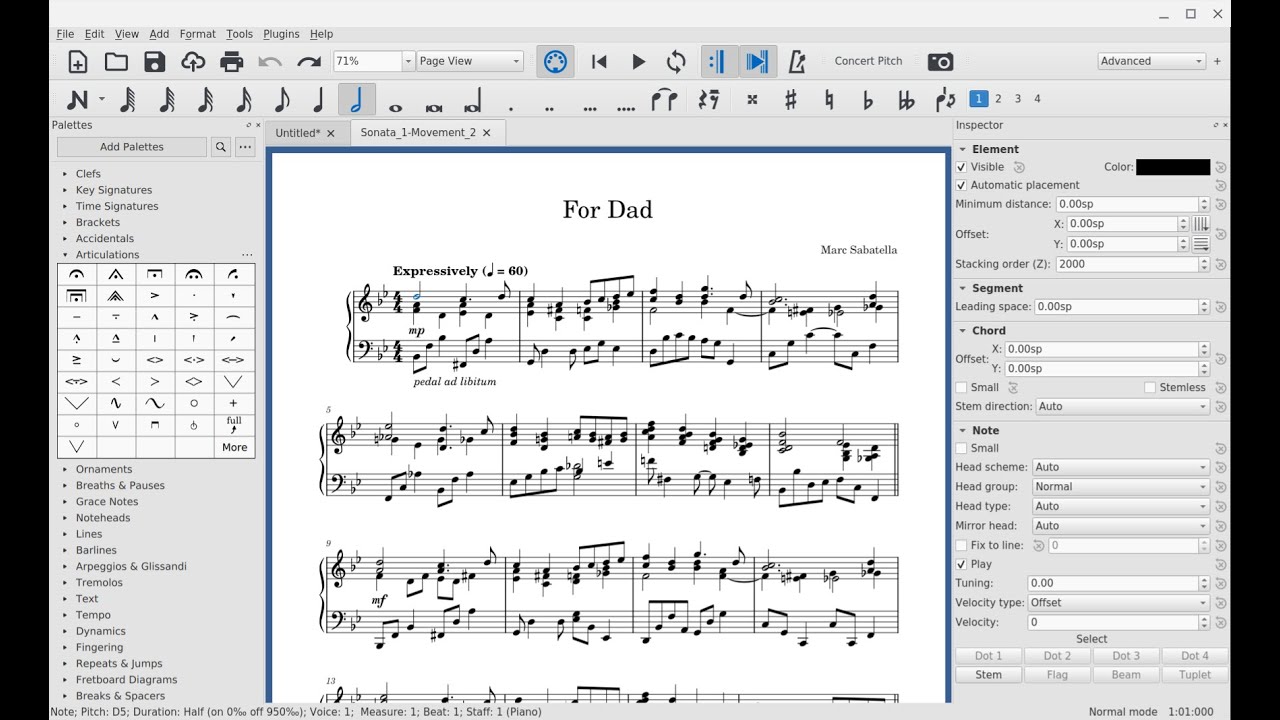Rewind playback to start
The image size is (1280, 720).
point(599,62)
